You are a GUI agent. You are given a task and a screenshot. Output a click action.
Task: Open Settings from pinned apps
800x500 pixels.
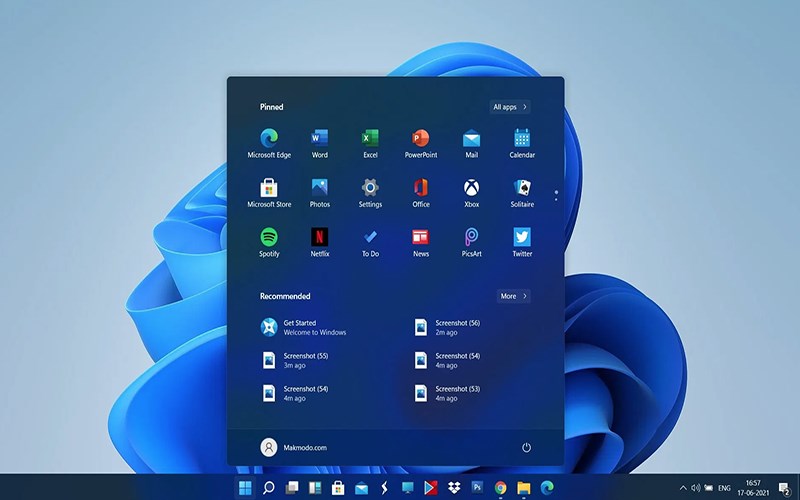(370, 193)
